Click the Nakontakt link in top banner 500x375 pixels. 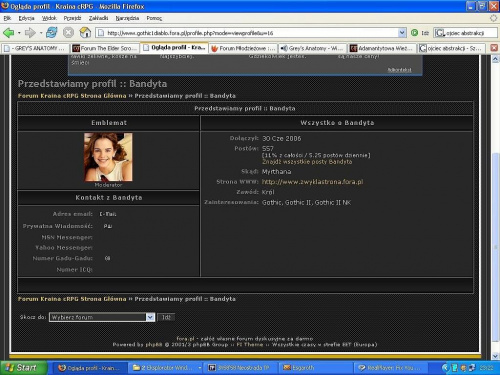click(399, 70)
